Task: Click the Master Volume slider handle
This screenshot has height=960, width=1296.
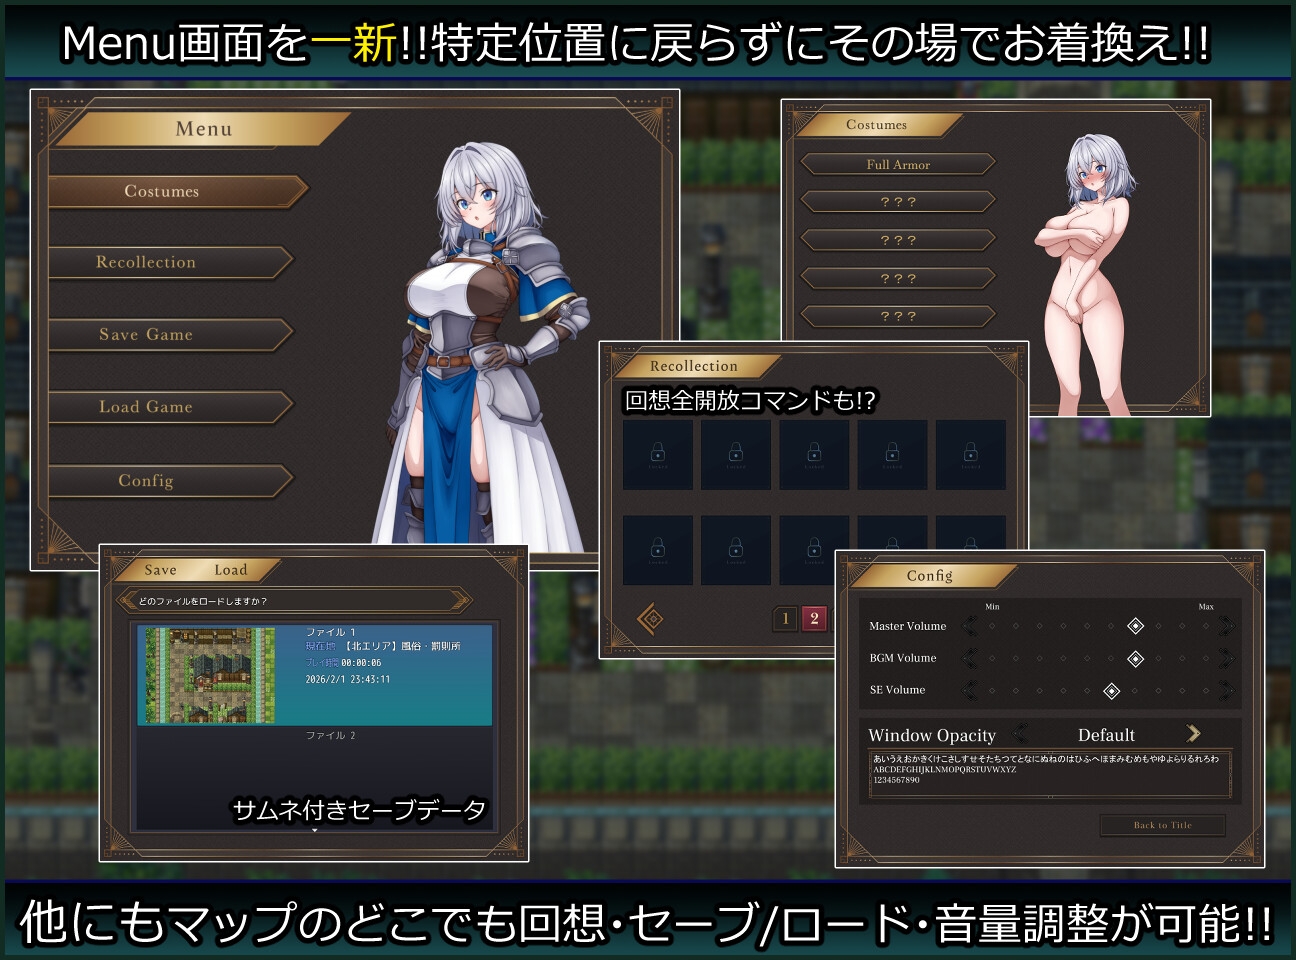Action: click(1135, 626)
